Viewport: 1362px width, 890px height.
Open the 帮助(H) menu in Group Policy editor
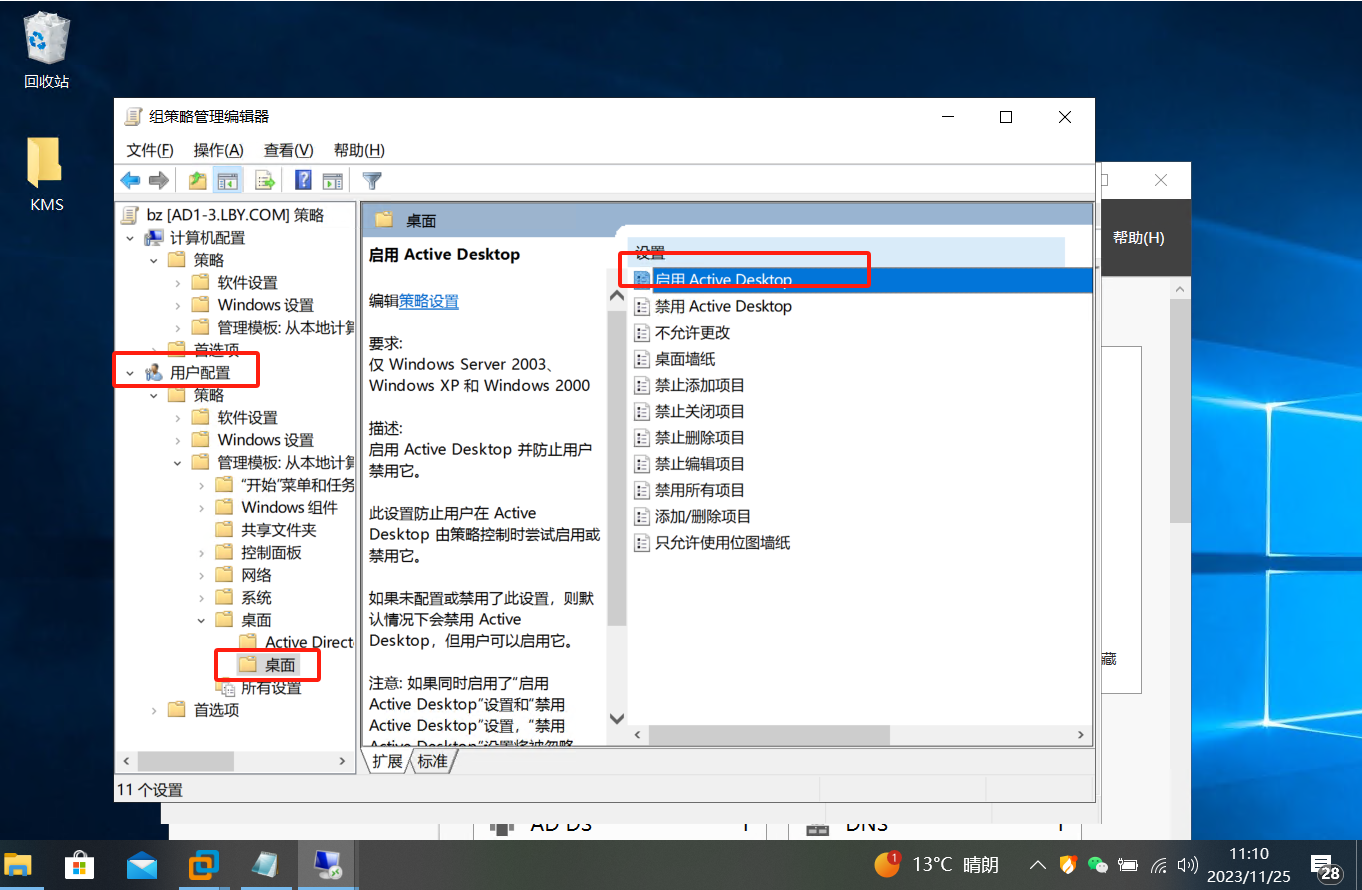359,150
